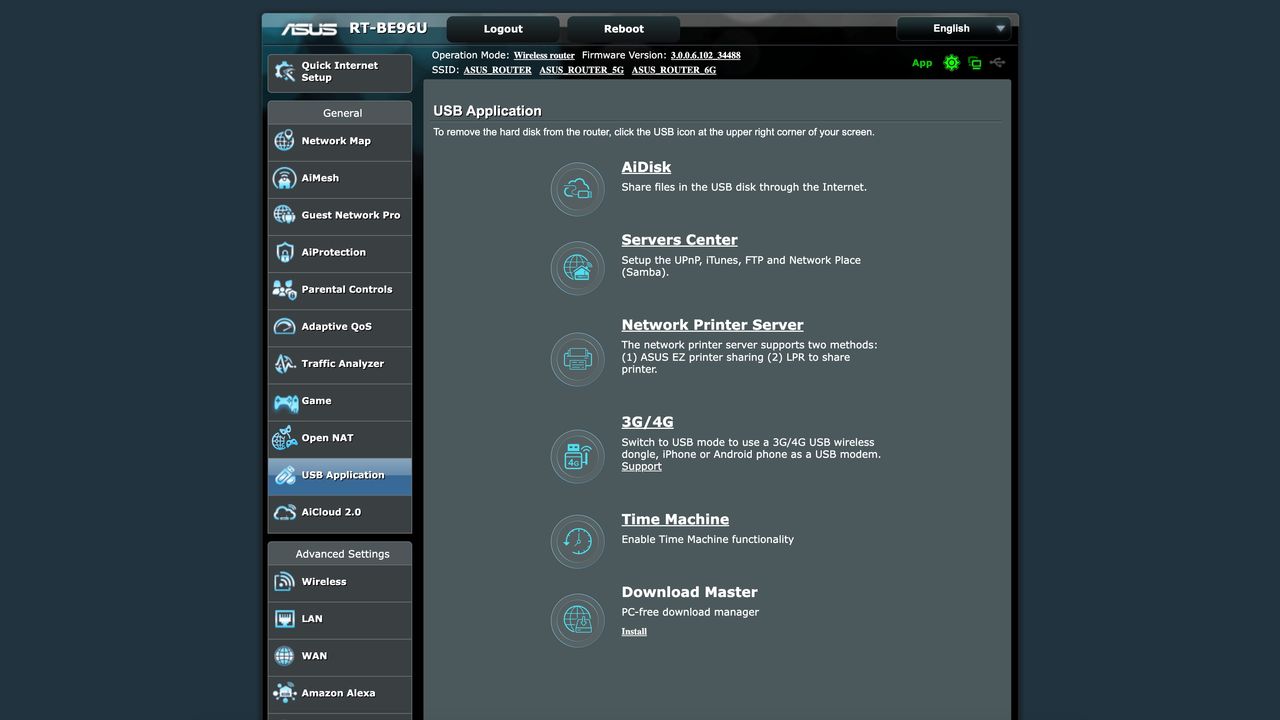This screenshot has width=1280, height=720.
Task: Select Traffic Analyzer menu item
Action: pyautogui.click(x=340, y=364)
